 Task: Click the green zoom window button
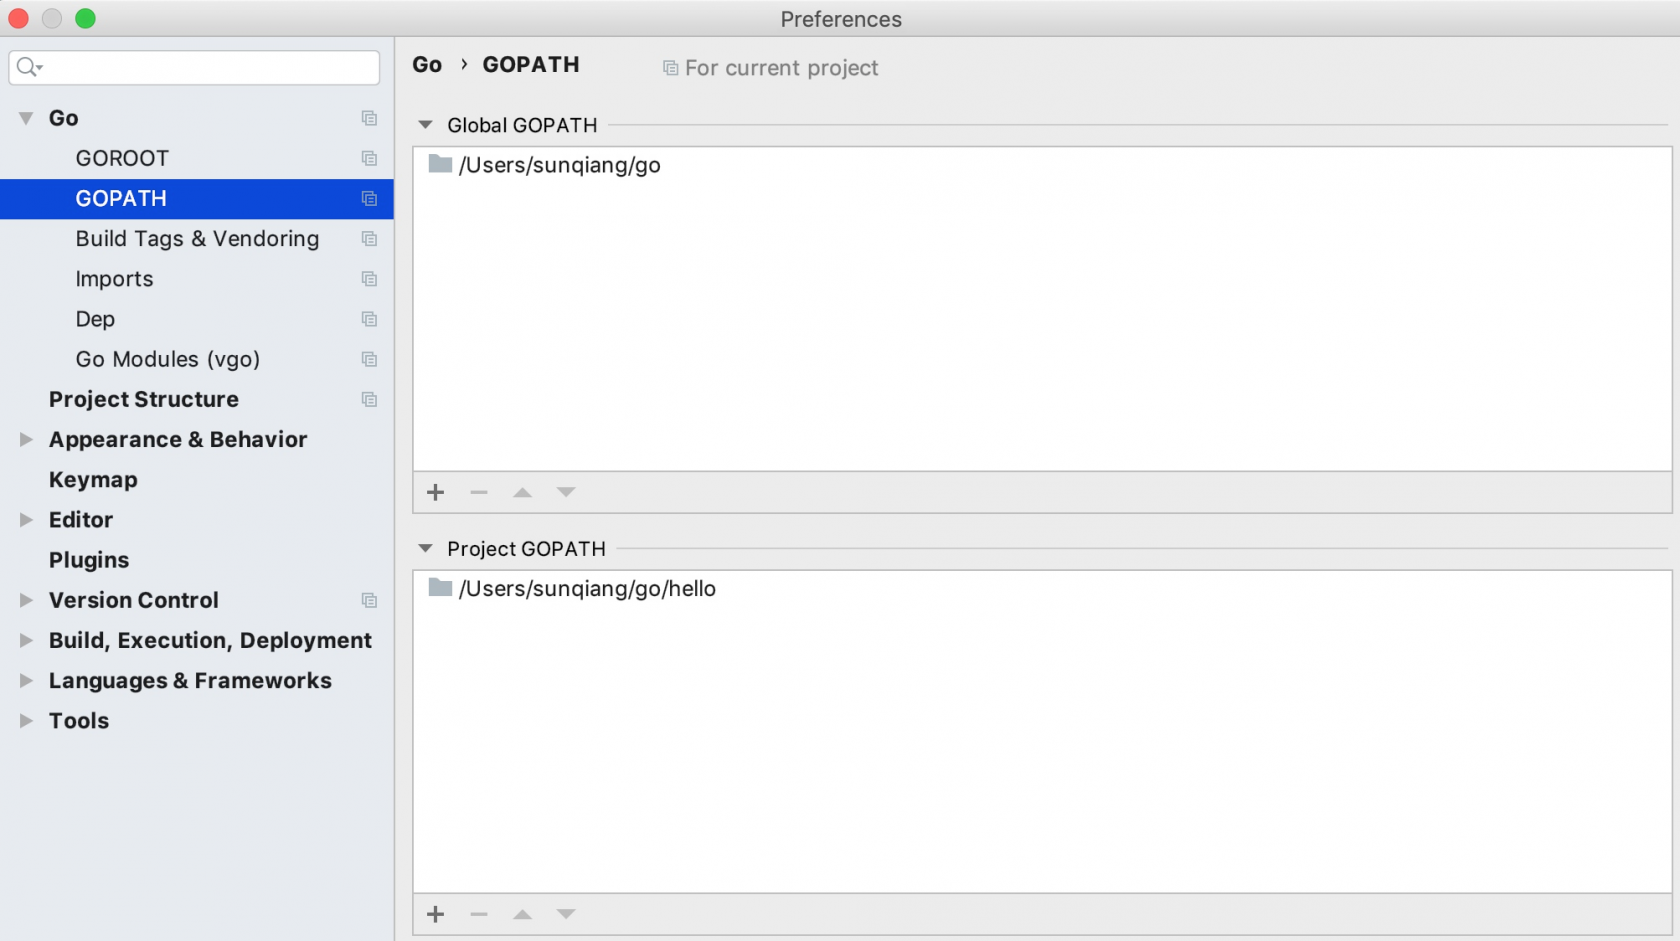[x=86, y=18]
